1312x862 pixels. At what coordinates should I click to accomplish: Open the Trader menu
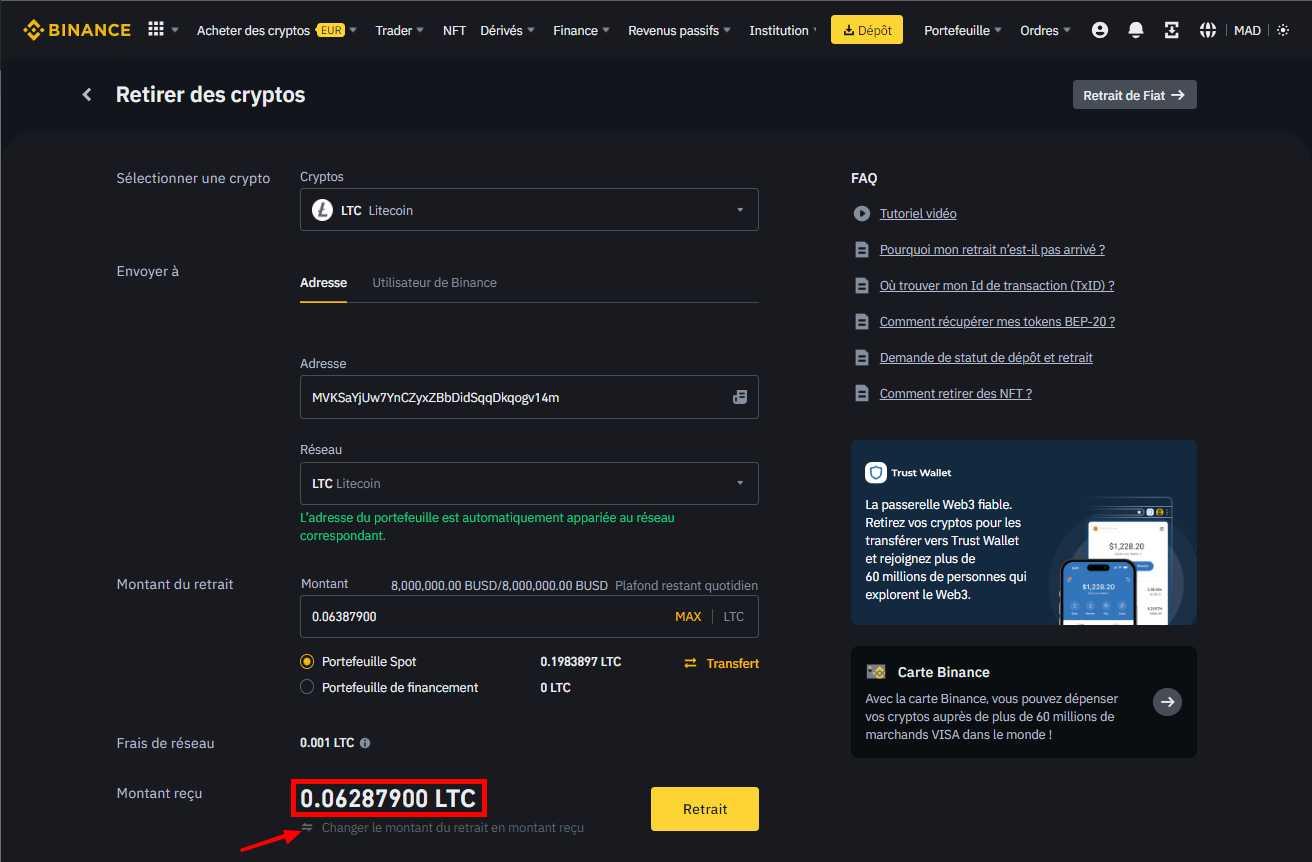(399, 30)
